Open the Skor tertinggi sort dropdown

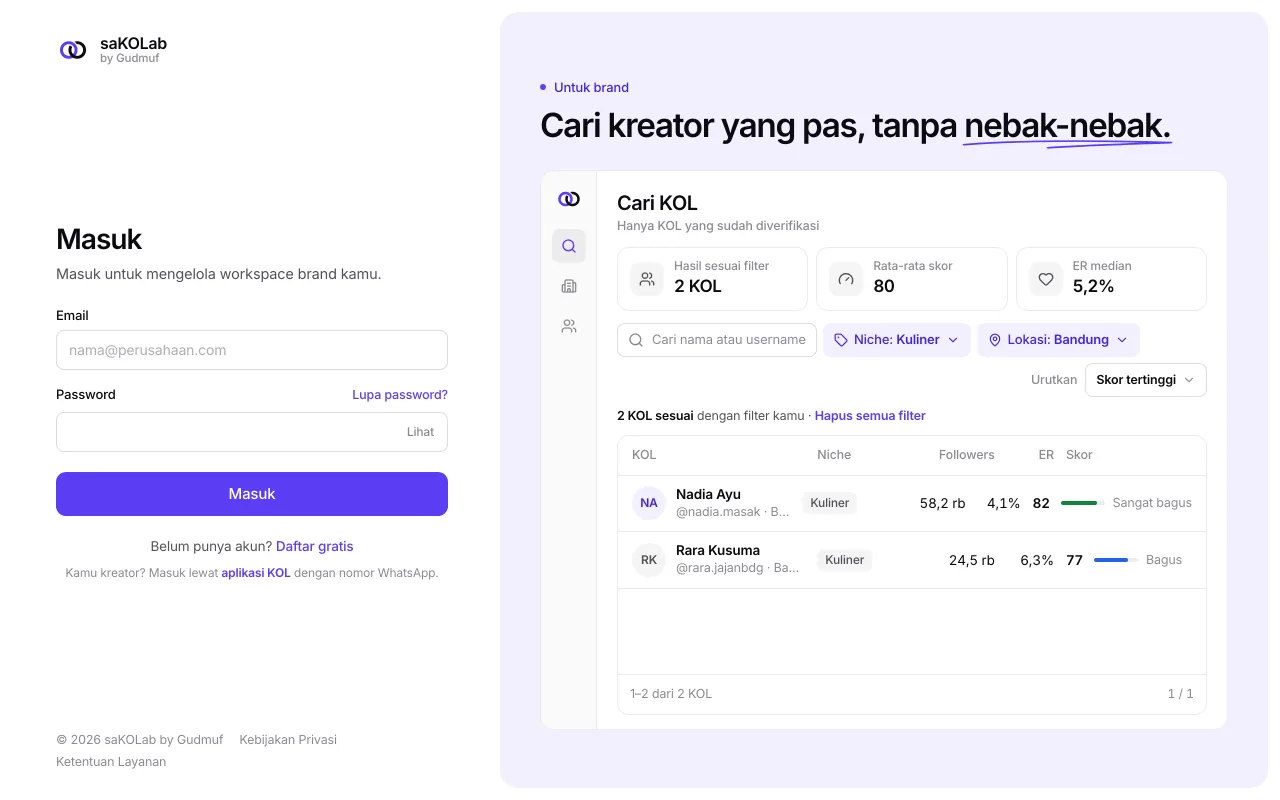[x=1146, y=380]
